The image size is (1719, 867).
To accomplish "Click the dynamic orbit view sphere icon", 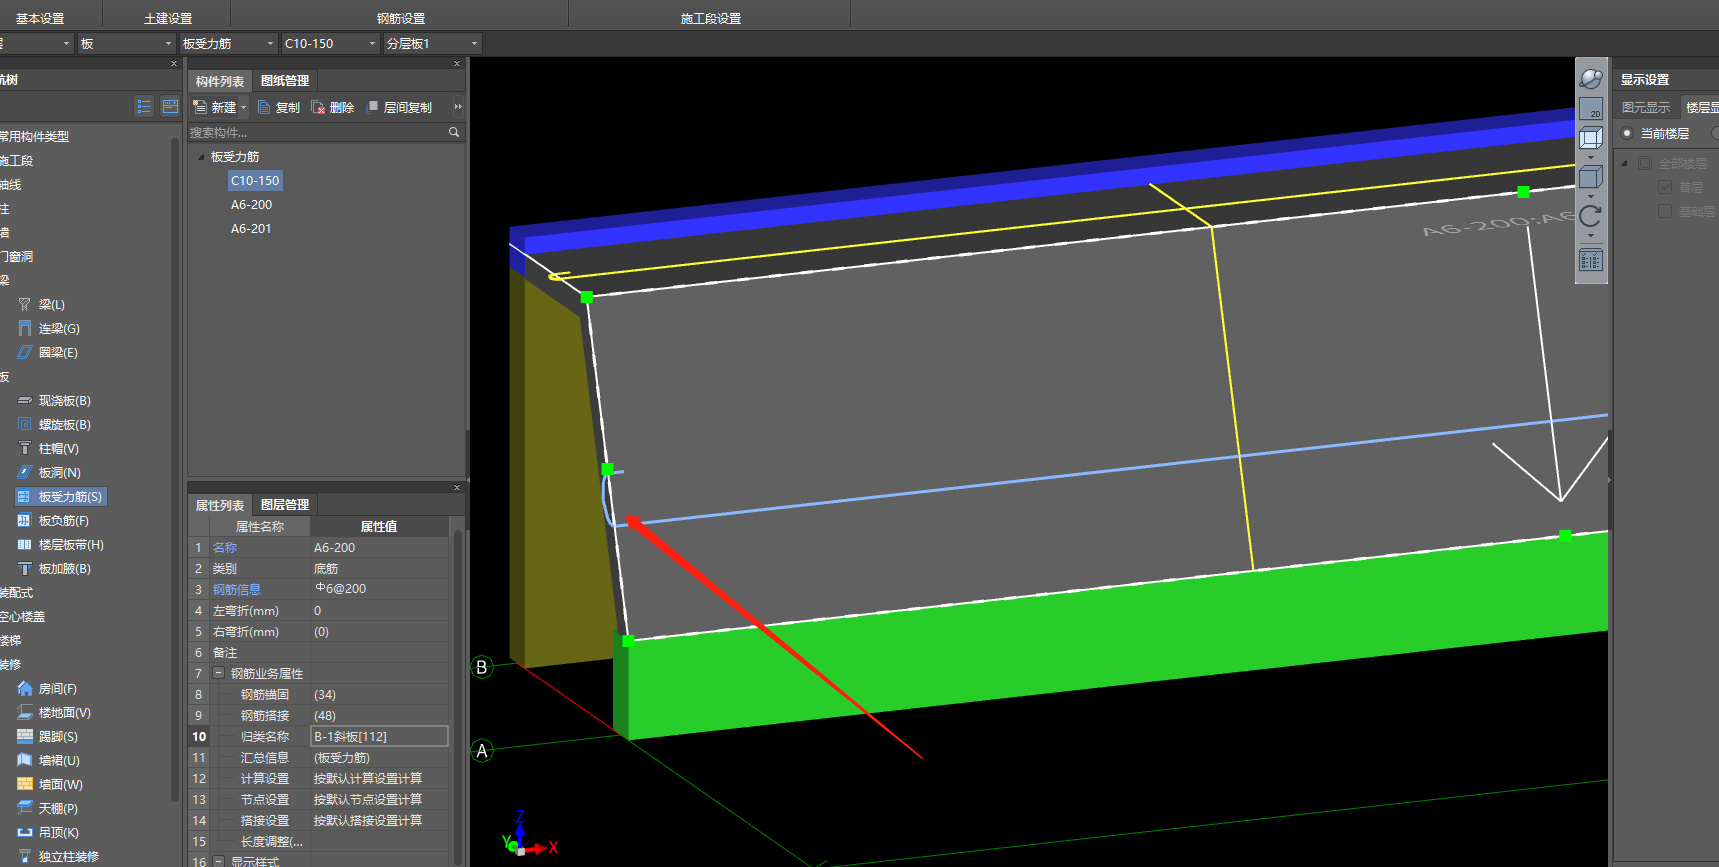I will click(x=1591, y=79).
